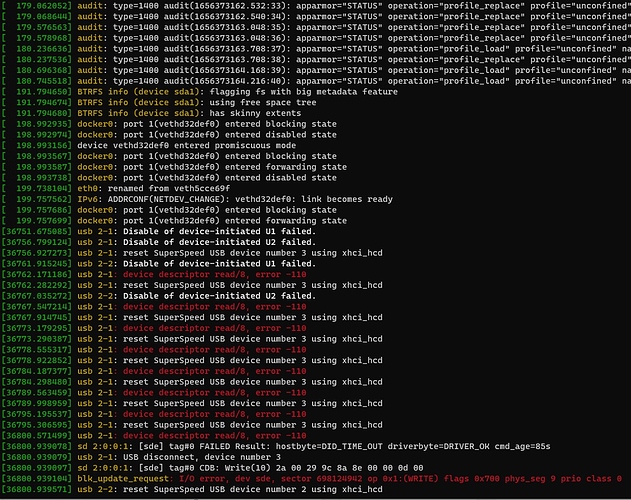Click audit line with timestamp 180.745518
Viewport: 631px width, 500px height.
tap(316, 81)
